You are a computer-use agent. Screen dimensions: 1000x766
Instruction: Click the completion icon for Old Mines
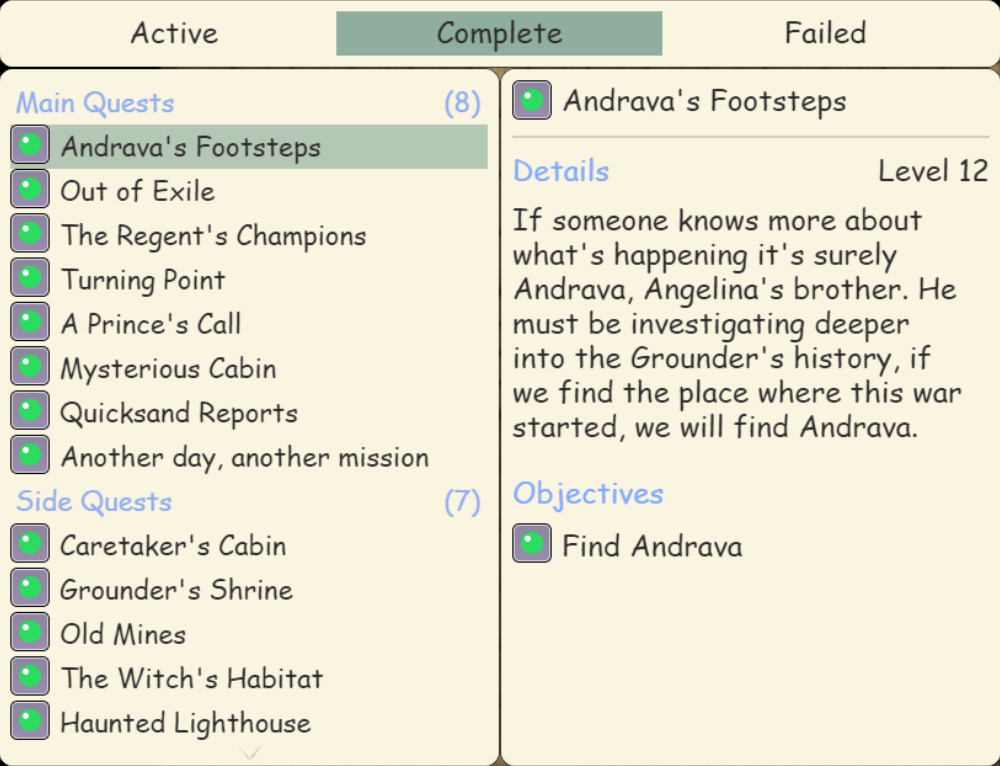coord(30,633)
